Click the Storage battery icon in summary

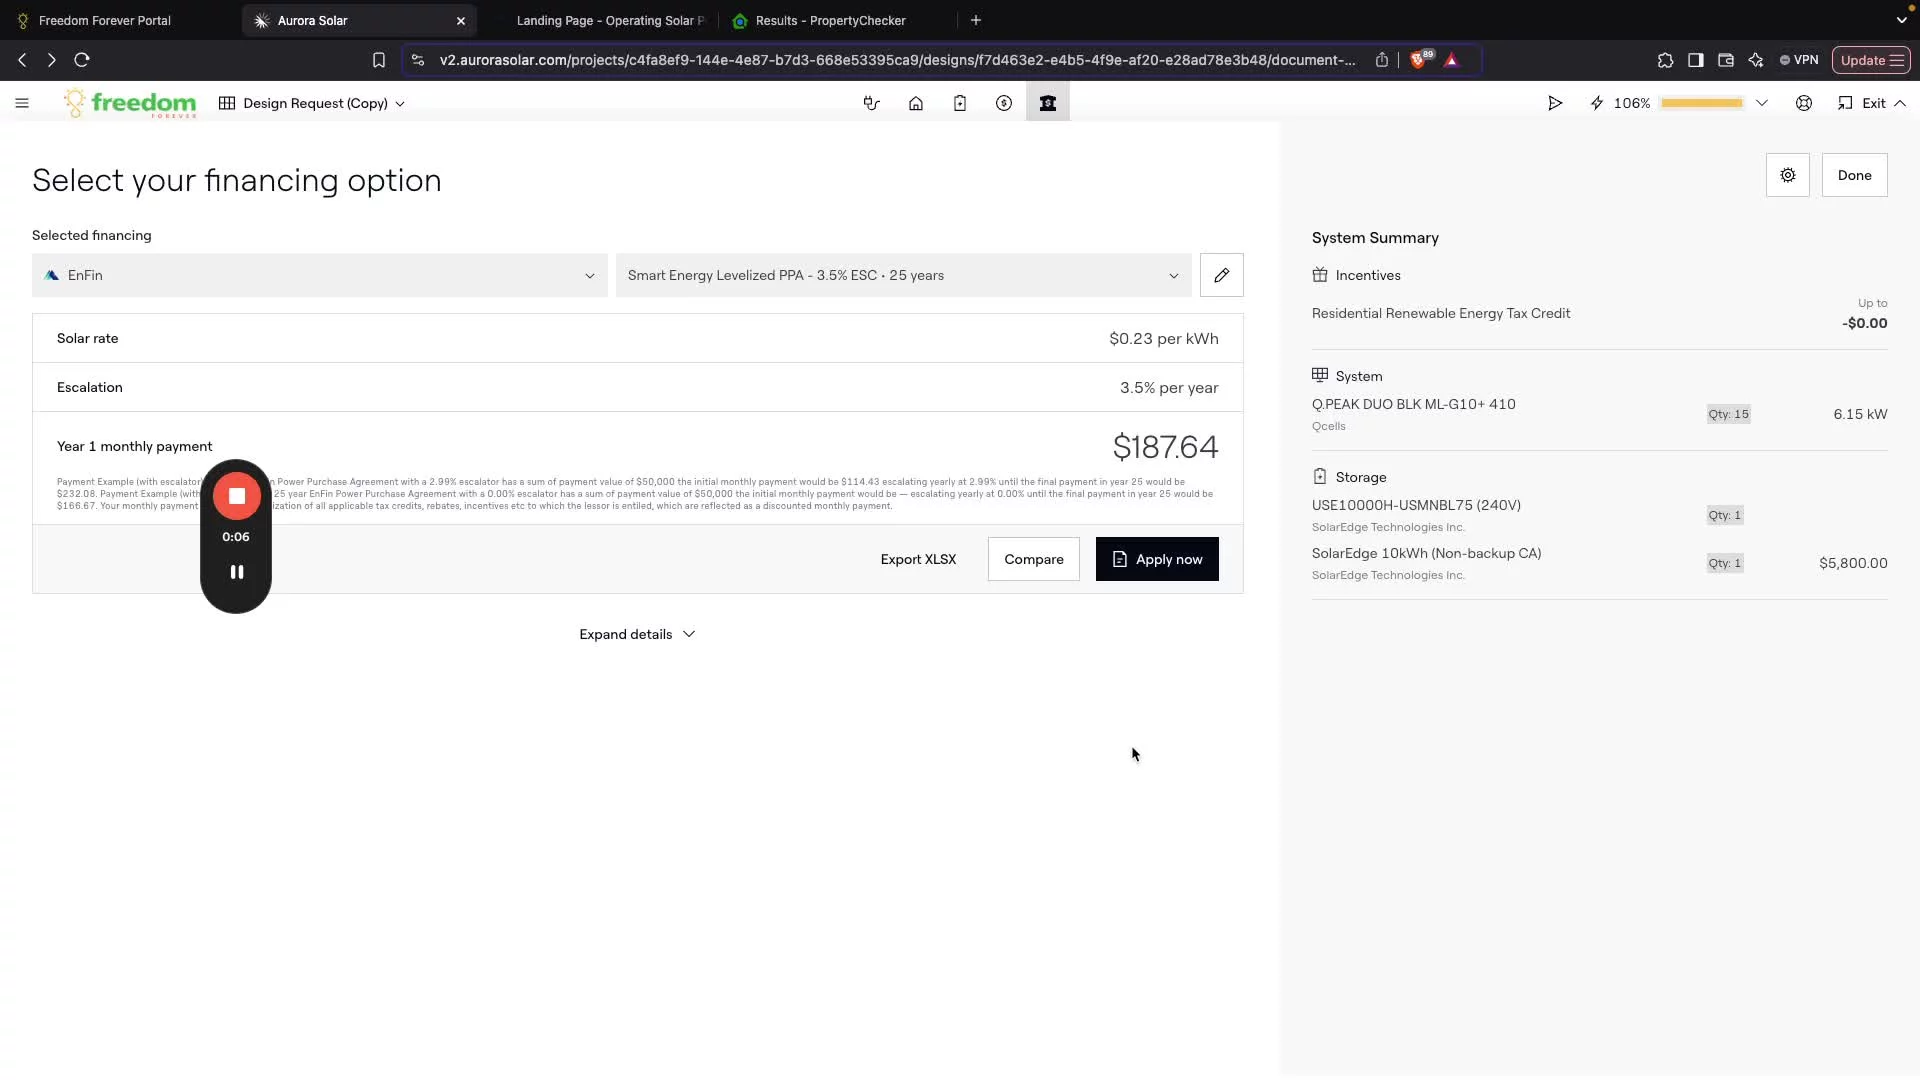1320,477
